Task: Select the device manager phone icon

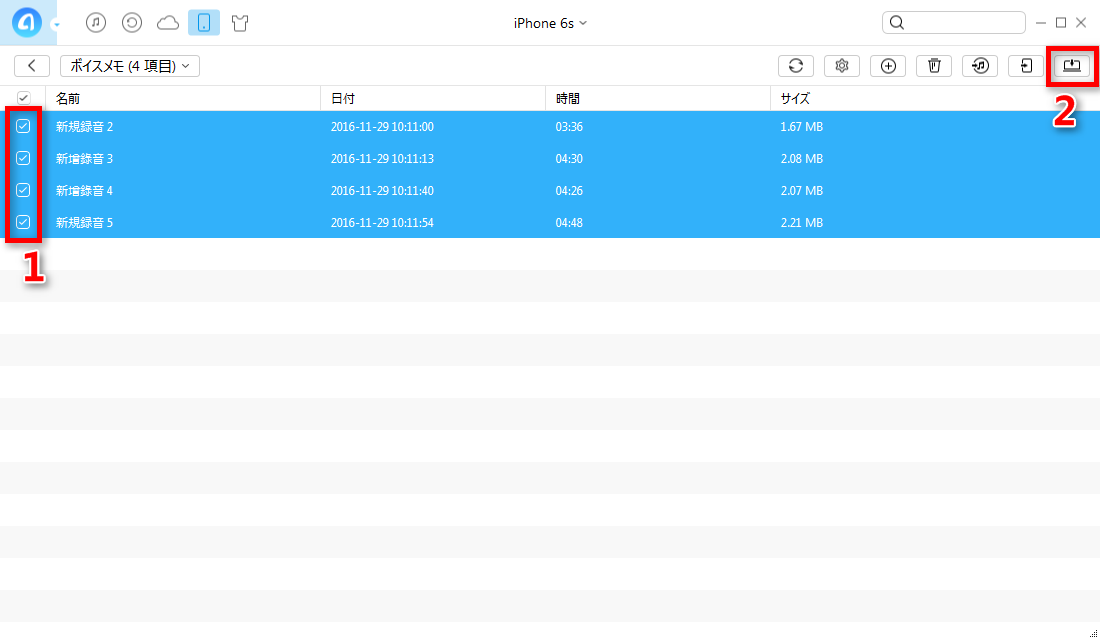Action: pos(204,22)
